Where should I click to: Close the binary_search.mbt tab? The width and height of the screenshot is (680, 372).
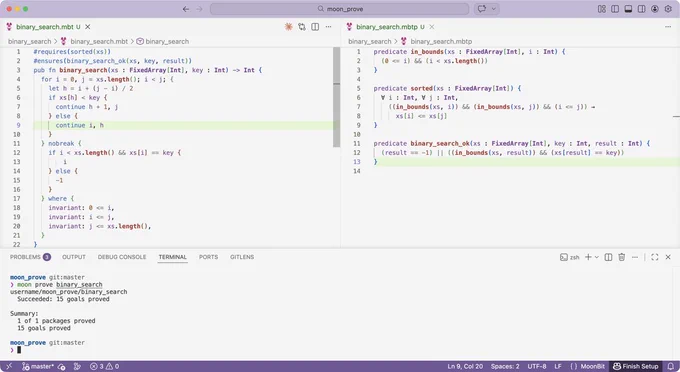88,27
